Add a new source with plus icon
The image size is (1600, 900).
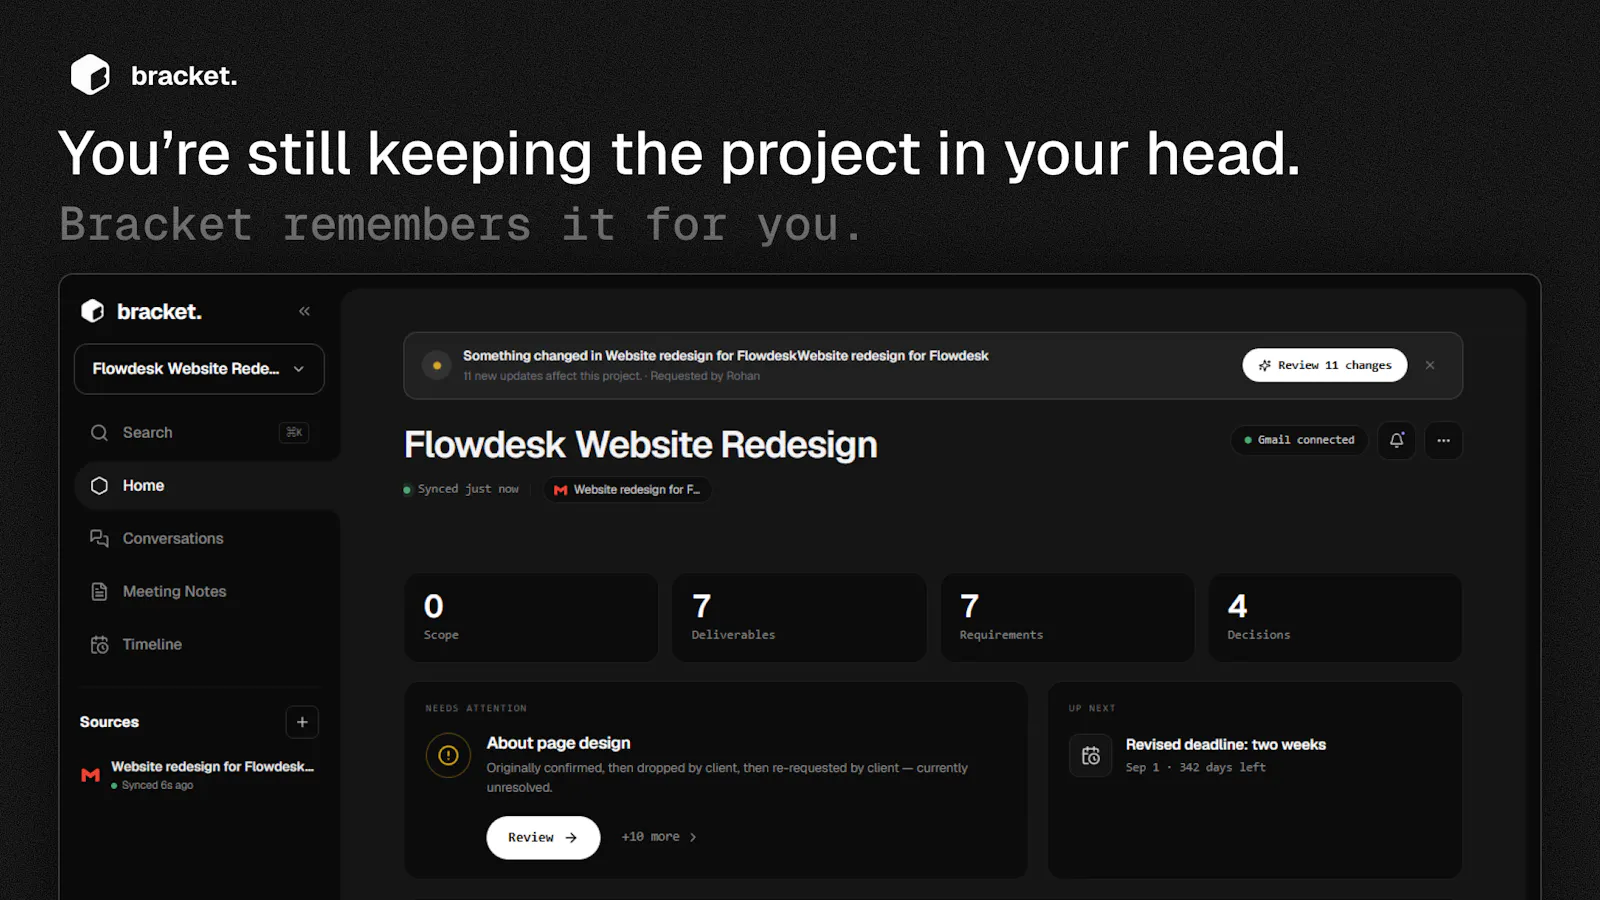[x=302, y=722]
